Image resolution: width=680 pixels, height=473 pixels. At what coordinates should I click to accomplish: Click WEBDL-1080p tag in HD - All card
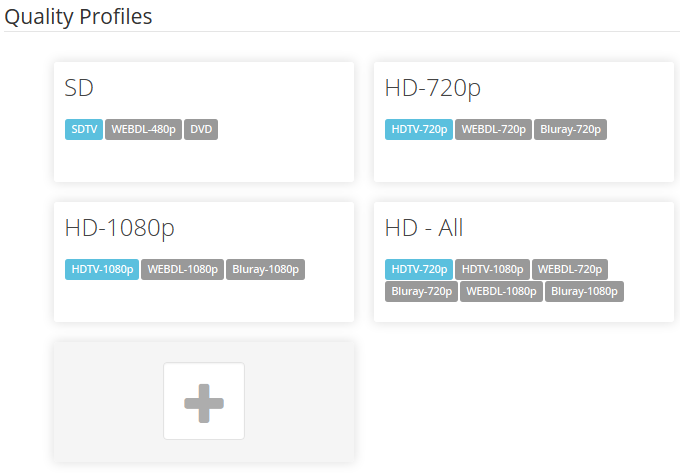tap(501, 291)
